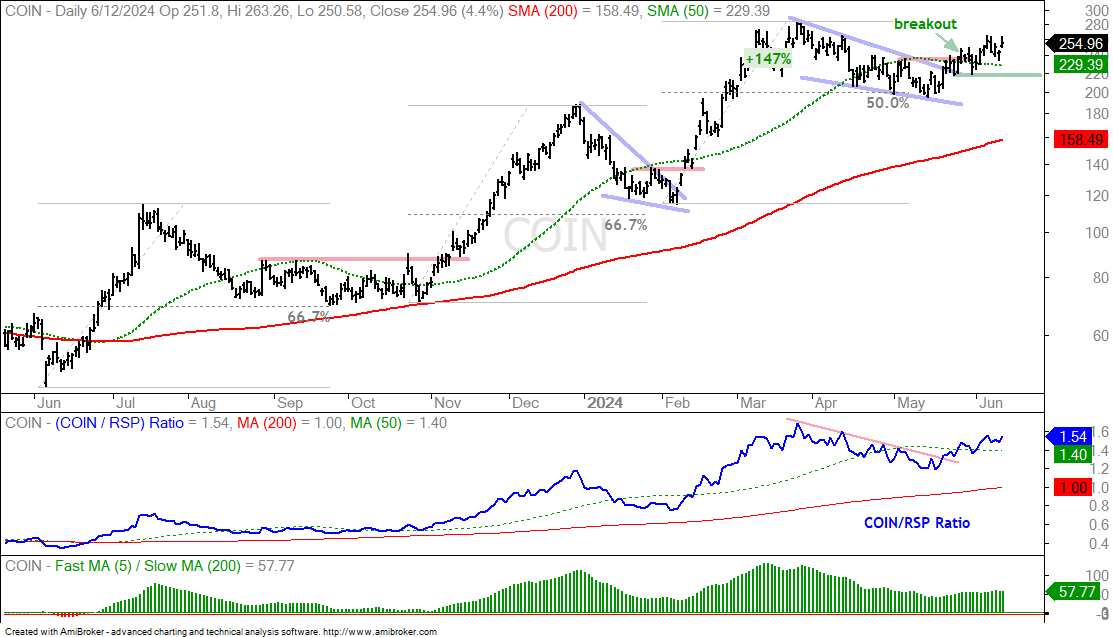
Task: Click the 100 price axis label in the price panel
Action: [x=1097, y=233]
